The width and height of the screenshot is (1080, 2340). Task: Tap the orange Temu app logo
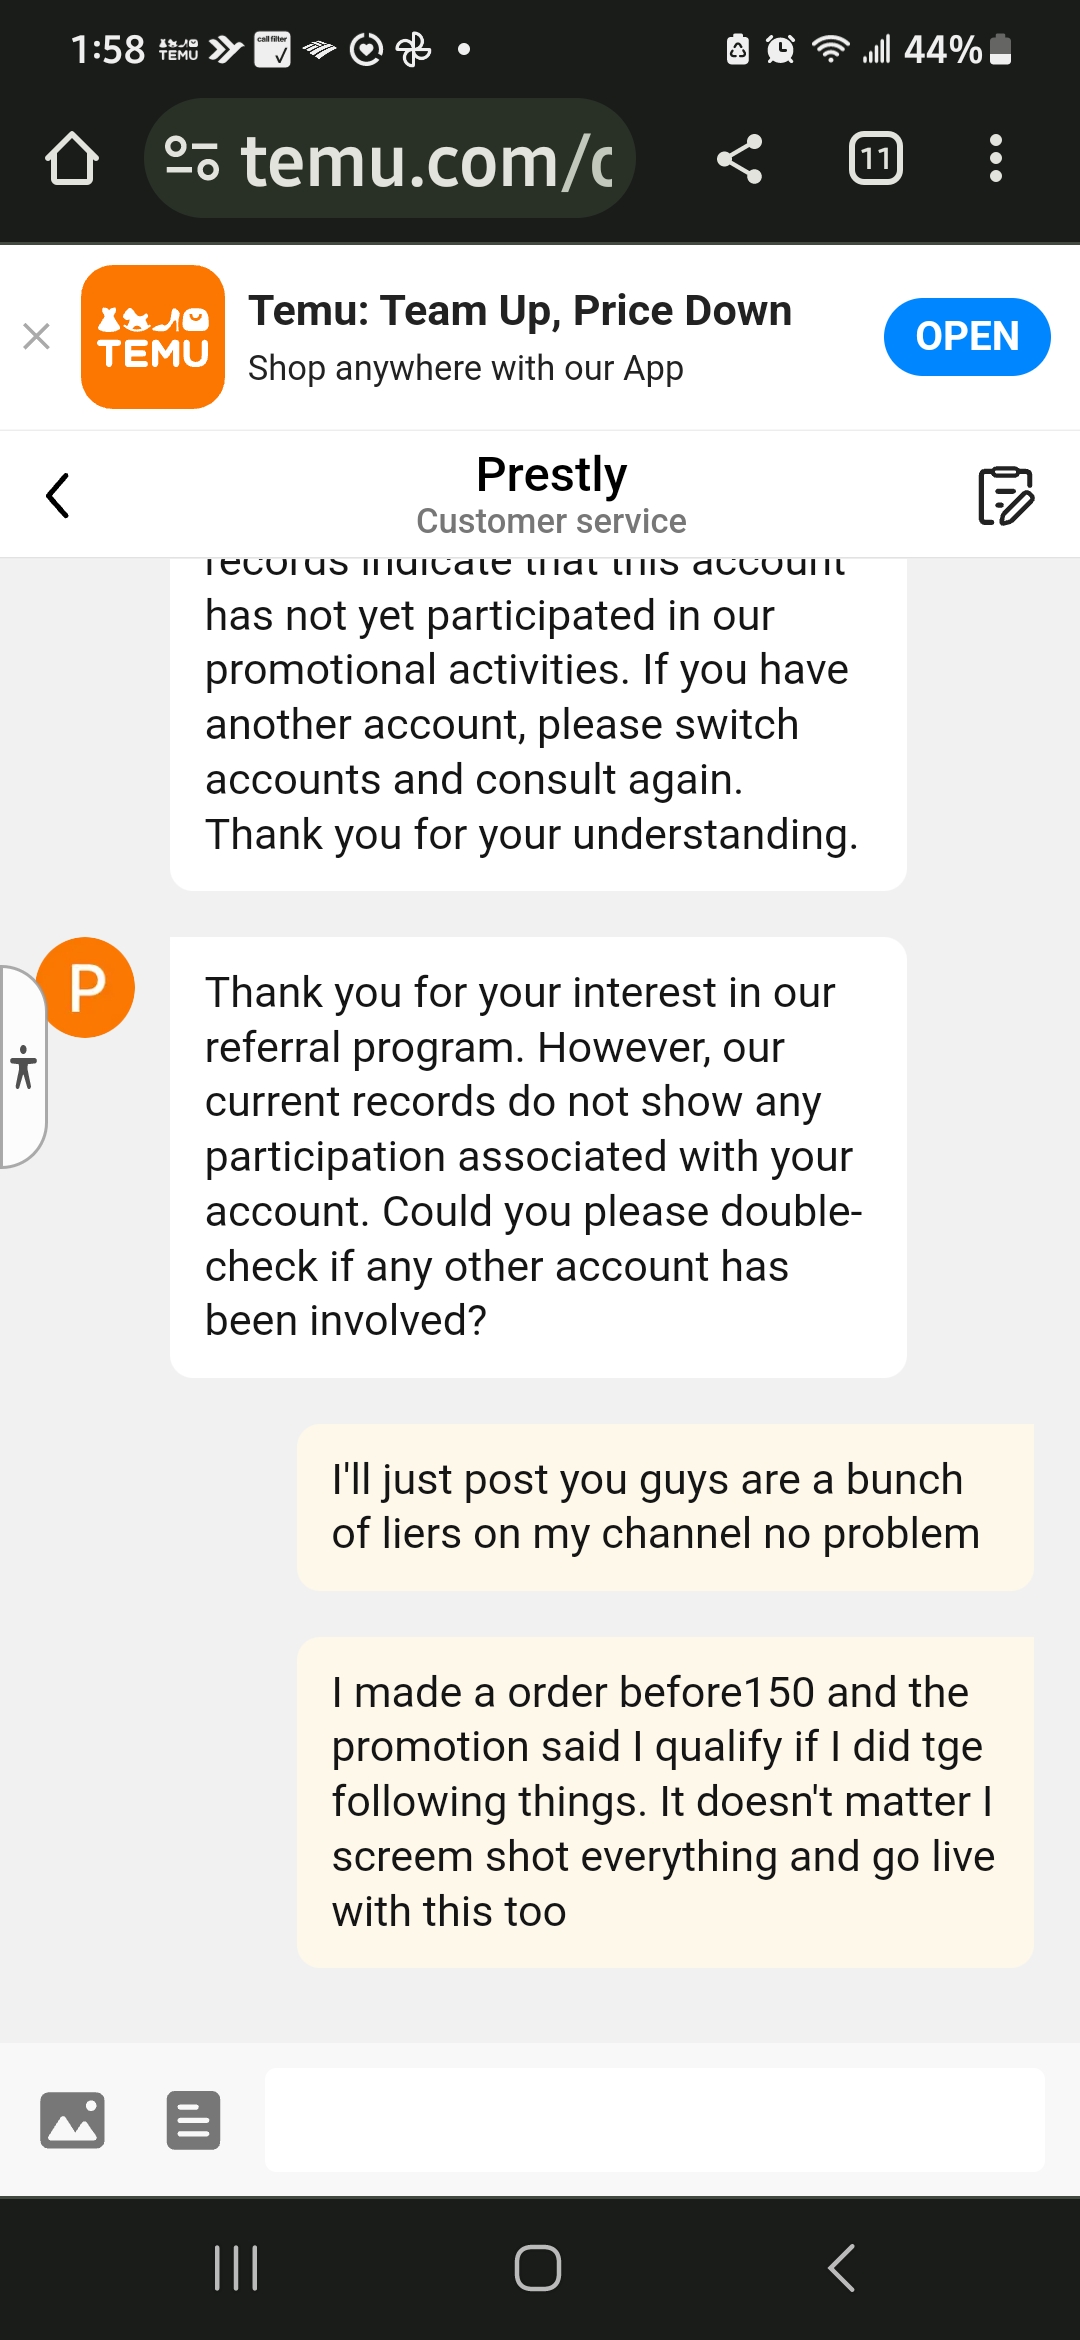pos(153,337)
